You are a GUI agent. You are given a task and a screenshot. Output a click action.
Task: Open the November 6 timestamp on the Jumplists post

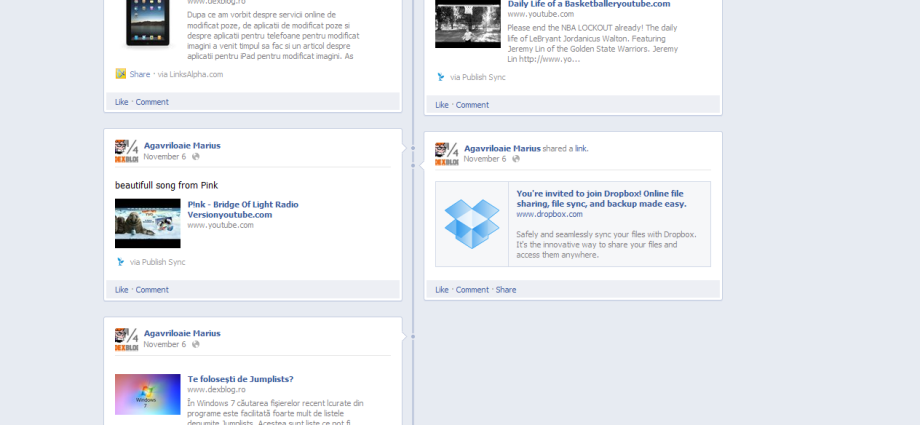[165, 345]
